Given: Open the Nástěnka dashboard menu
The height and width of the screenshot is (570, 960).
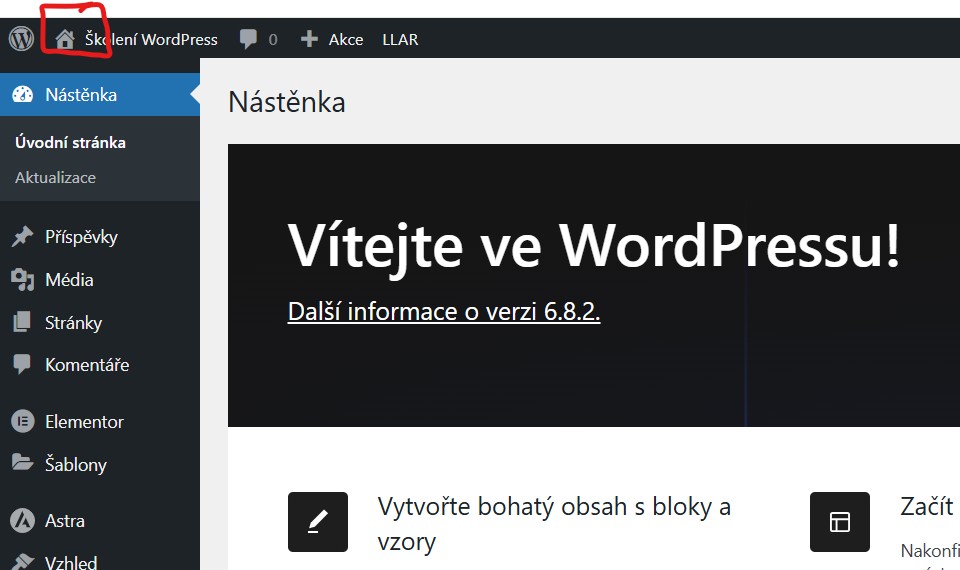Looking at the screenshot, I should (81, 95).
